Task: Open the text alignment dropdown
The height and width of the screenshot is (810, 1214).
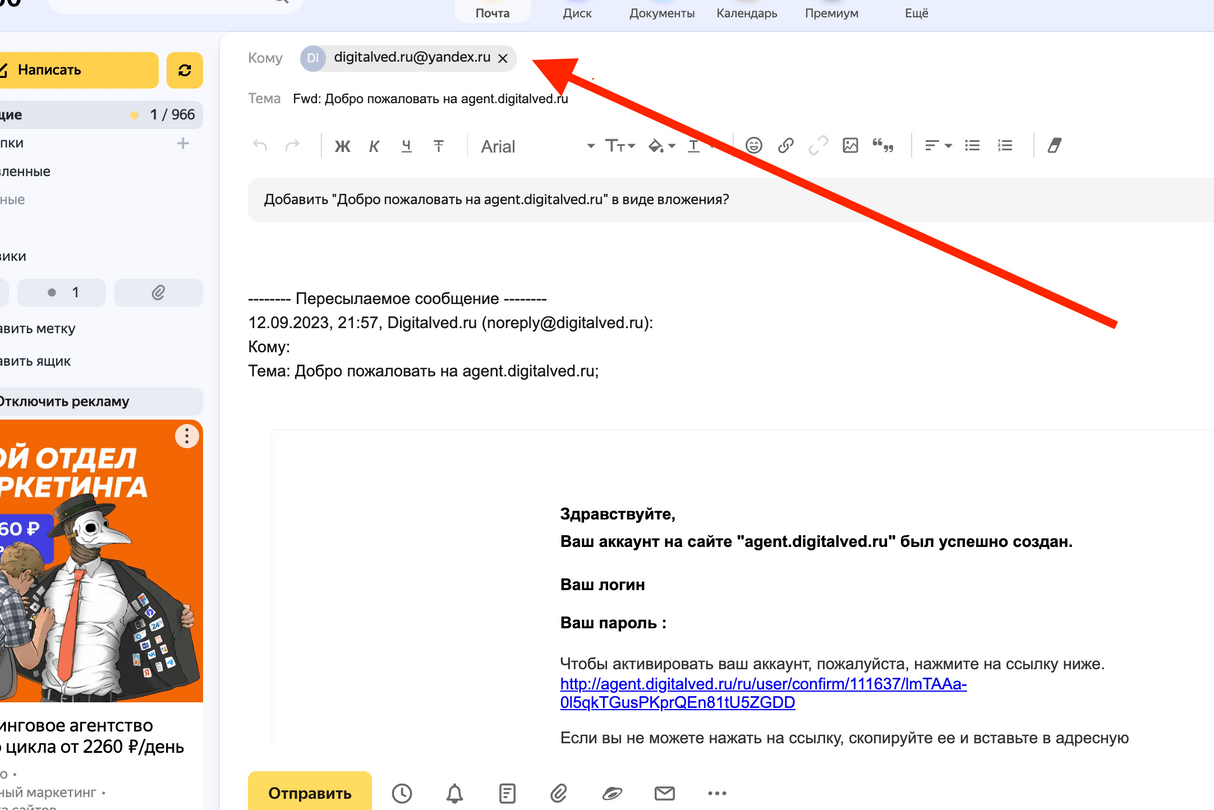Action: [937, 146]
